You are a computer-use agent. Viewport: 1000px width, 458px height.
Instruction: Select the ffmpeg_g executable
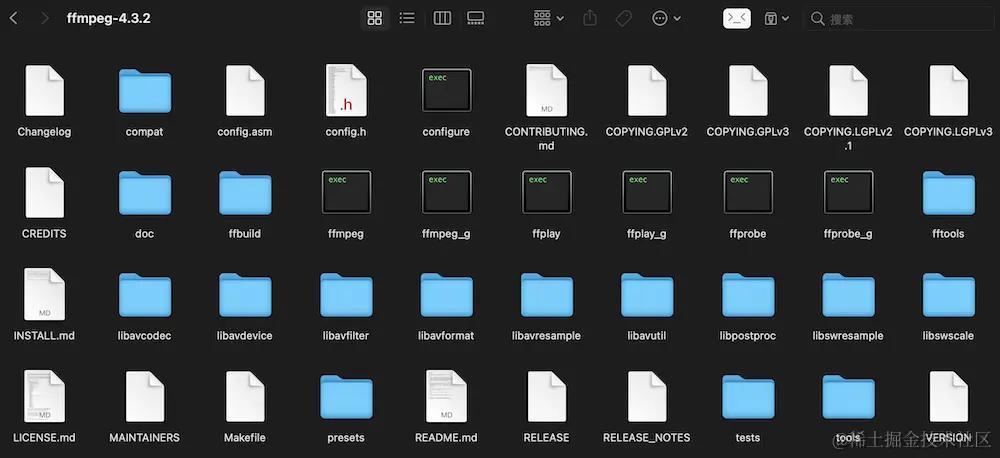click(446, 192)
